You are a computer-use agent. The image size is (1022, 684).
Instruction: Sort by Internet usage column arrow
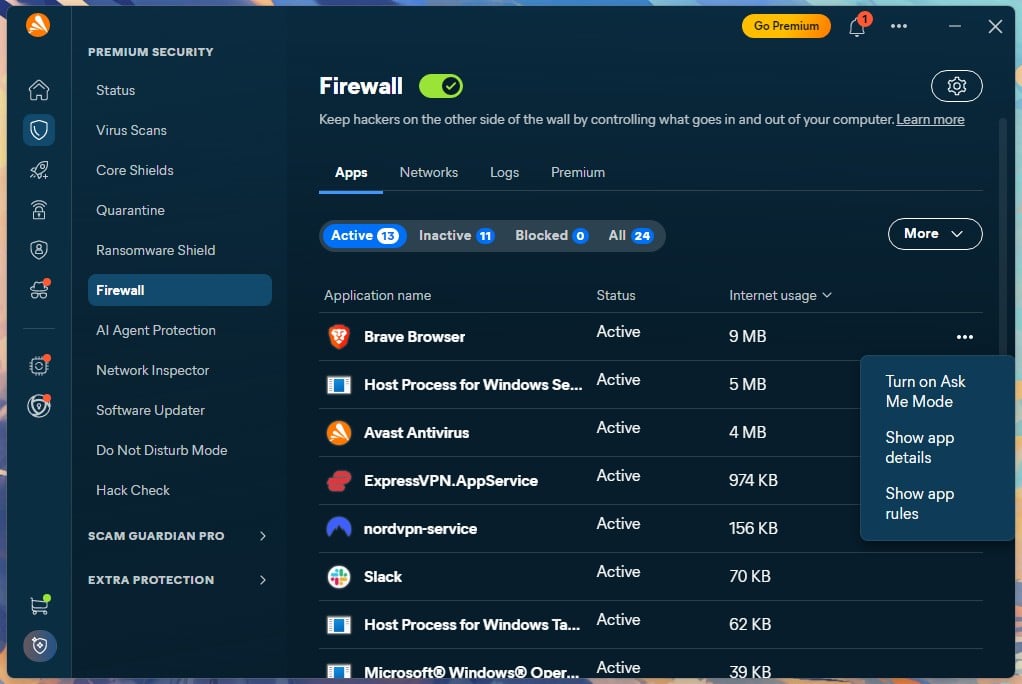coord(827,295)
